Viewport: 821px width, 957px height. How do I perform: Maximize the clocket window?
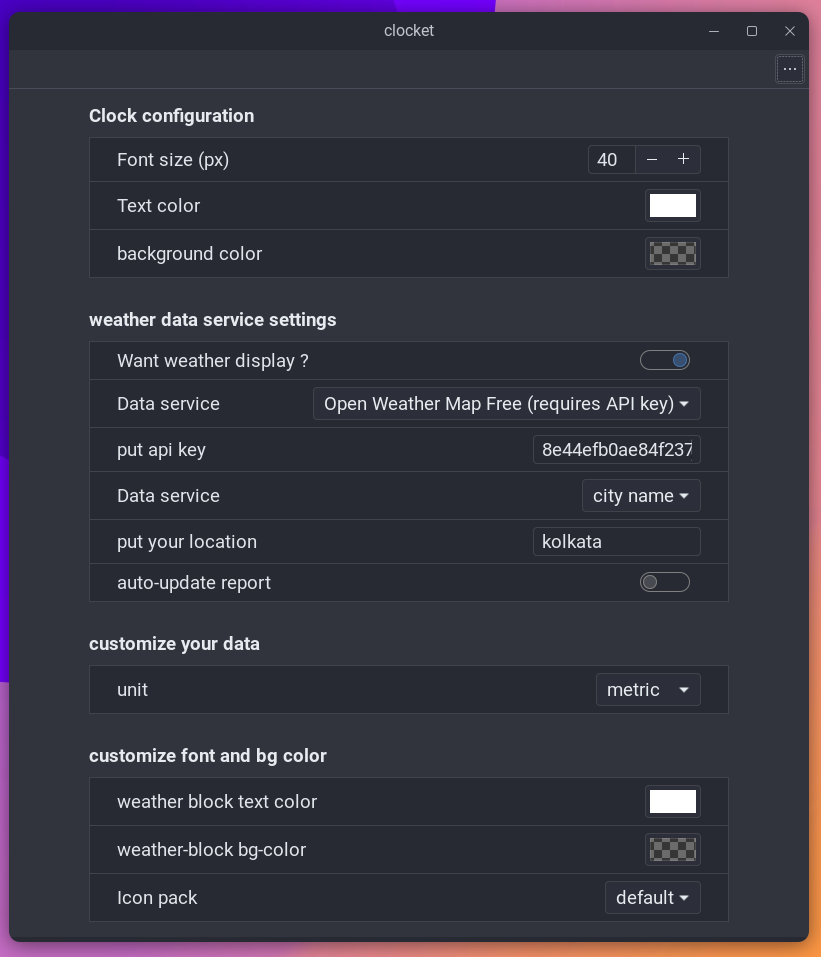751,31
